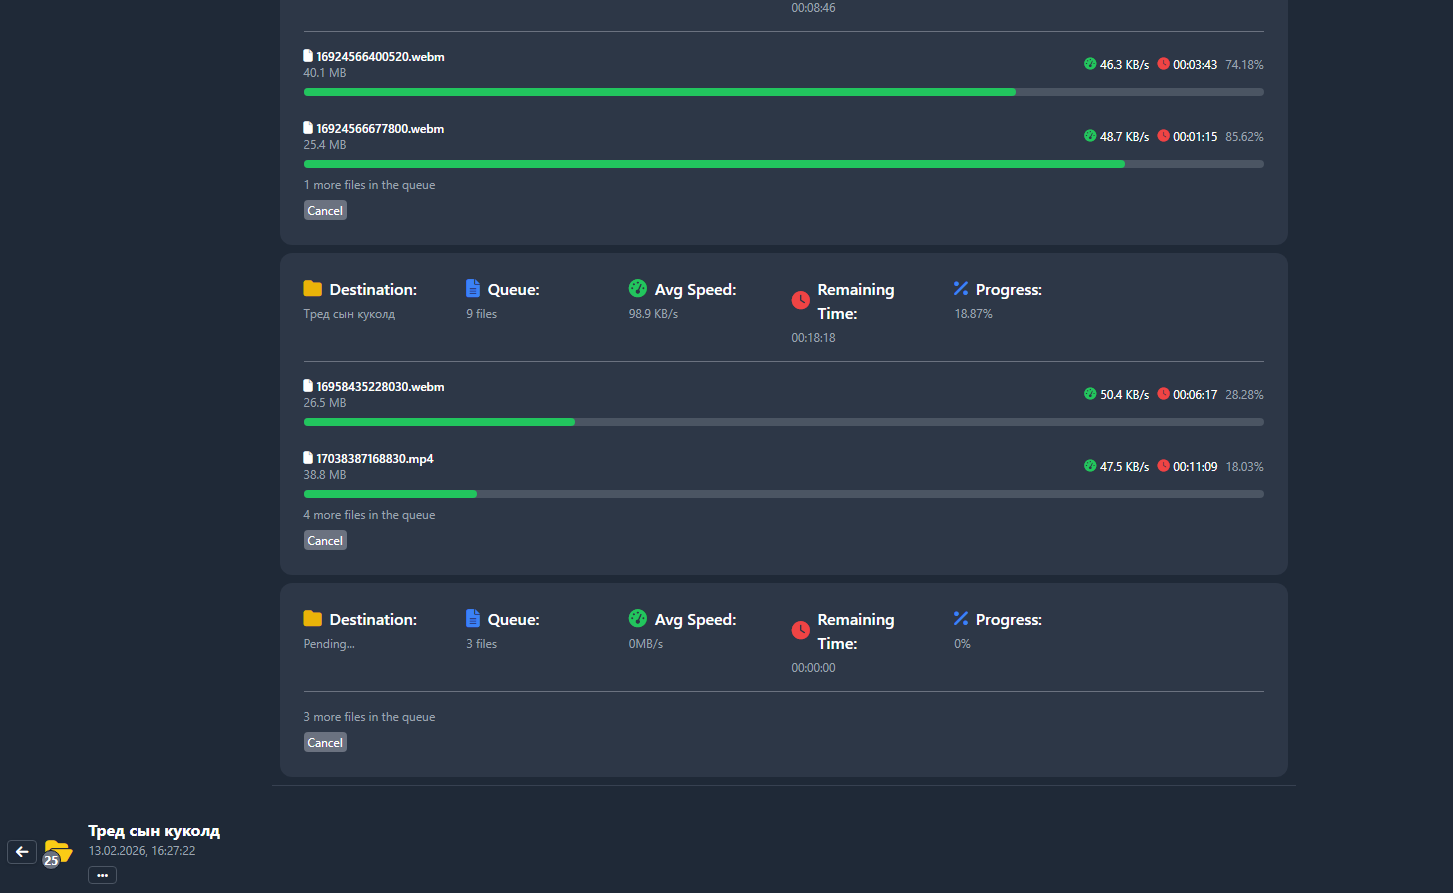Viewport: 1453px width, 893px height.
Task: Open the yellow folder icon with the 25 badge
Action: pos(58,852)
